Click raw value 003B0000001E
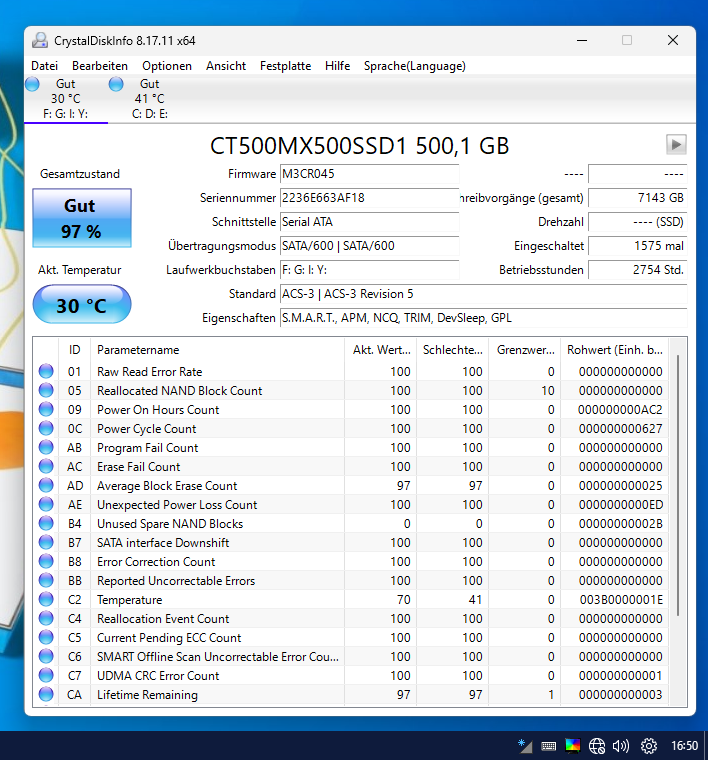 pos(621,600)
